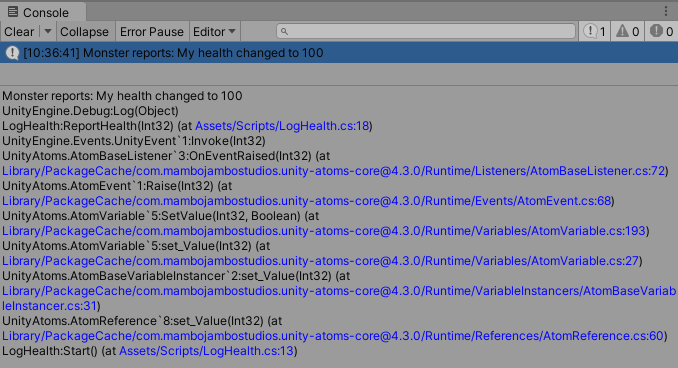Open the Console tab
The image size is (678, 368).
point(42,12)
